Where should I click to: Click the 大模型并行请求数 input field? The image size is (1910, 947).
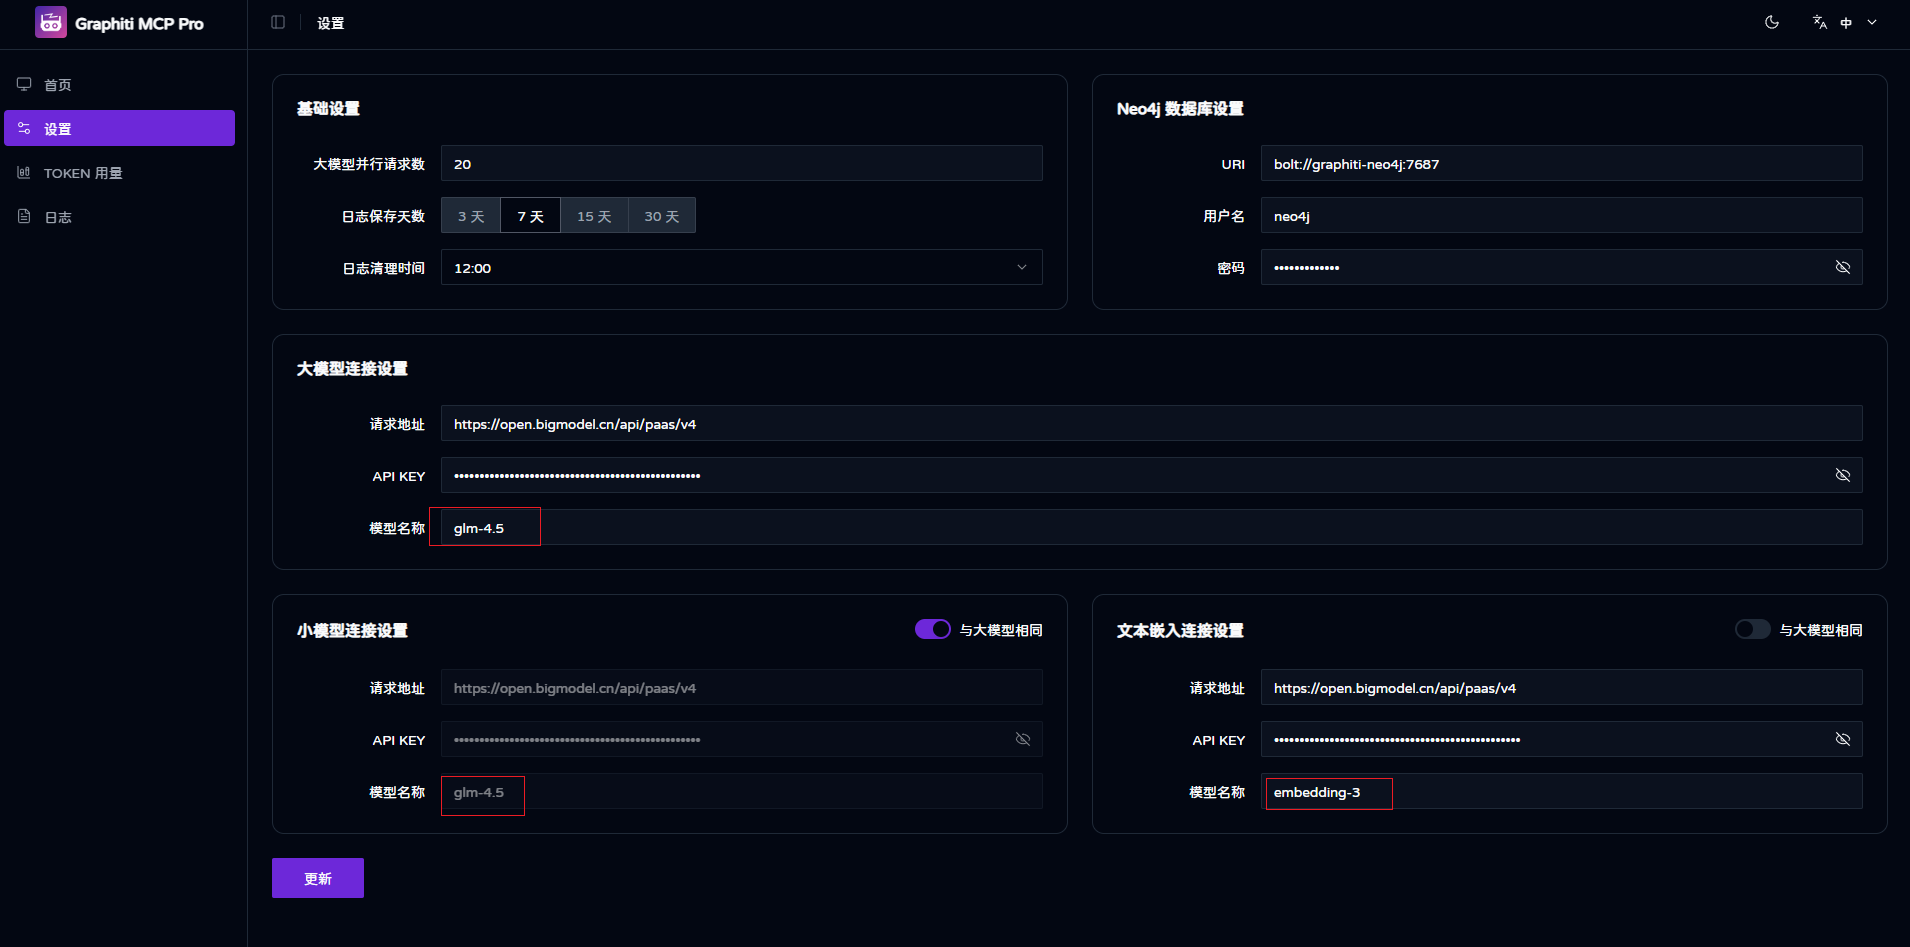(742, 163)
